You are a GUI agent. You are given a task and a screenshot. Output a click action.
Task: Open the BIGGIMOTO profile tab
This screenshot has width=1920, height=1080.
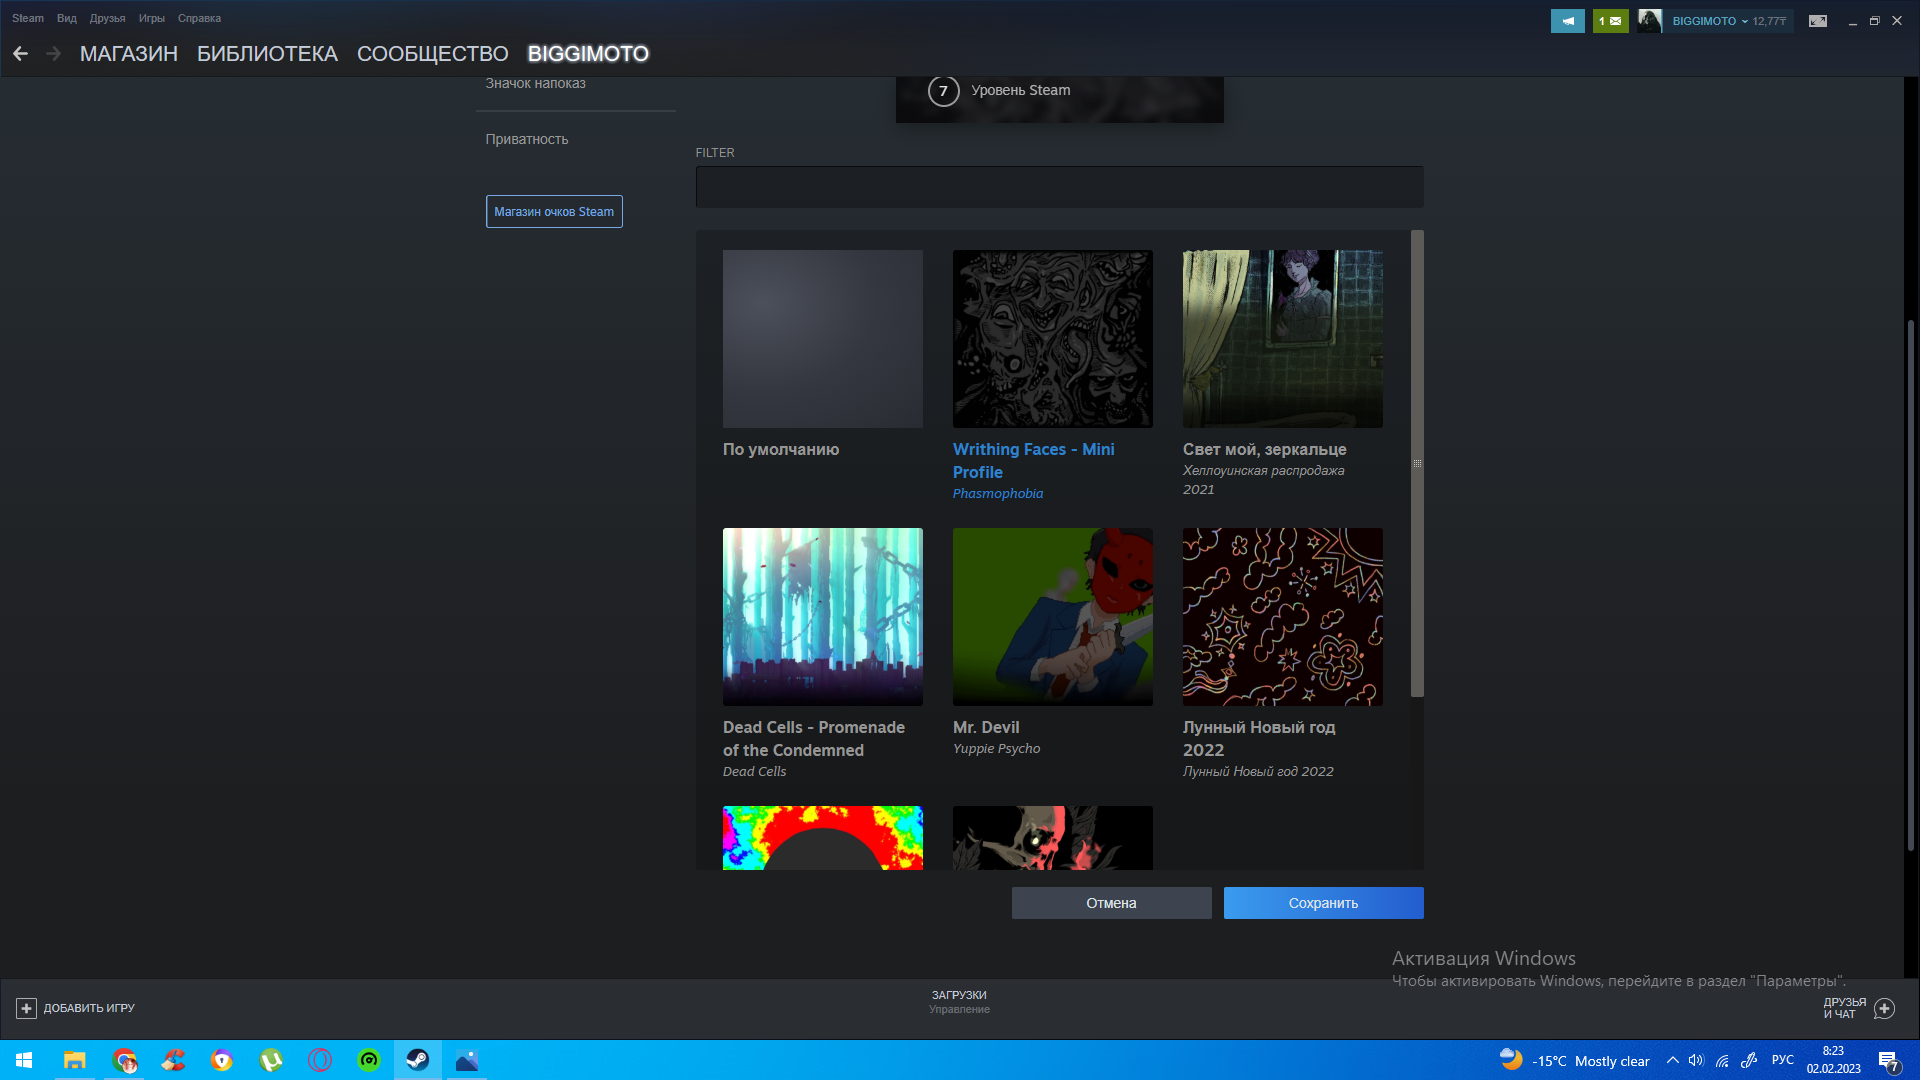(x=588, y=54)
